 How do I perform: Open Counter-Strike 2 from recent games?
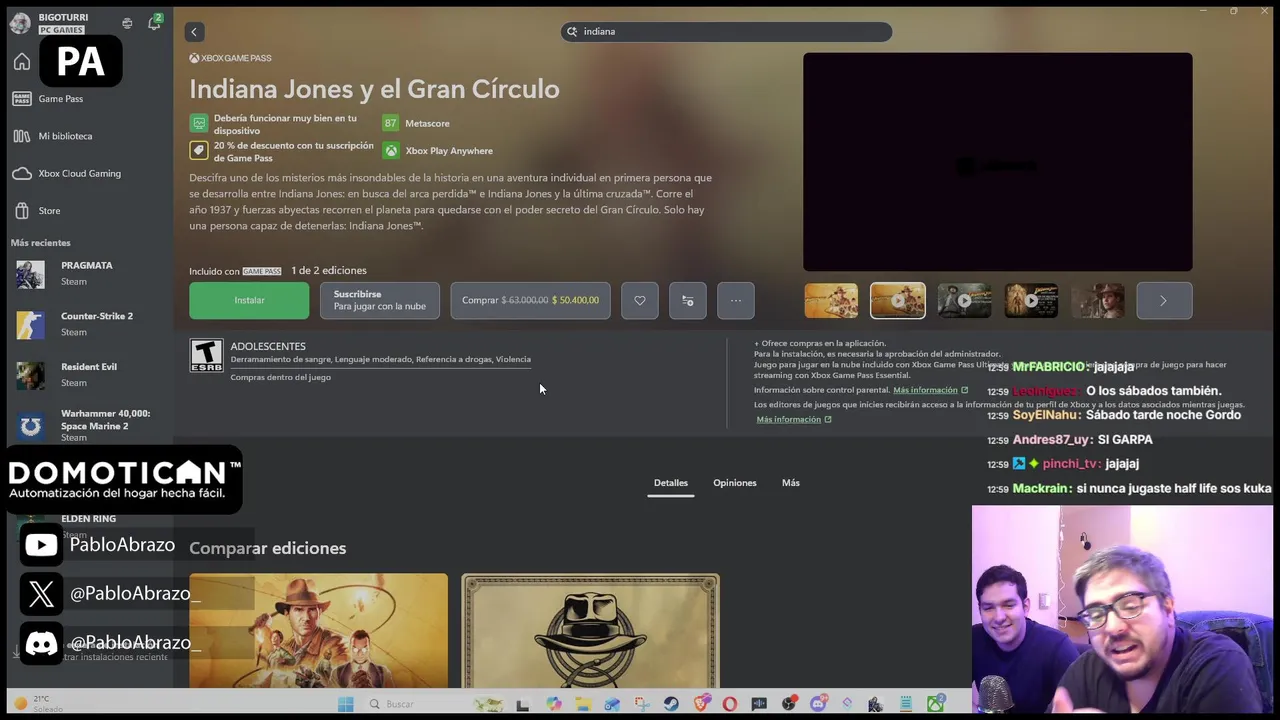[88, 324]
